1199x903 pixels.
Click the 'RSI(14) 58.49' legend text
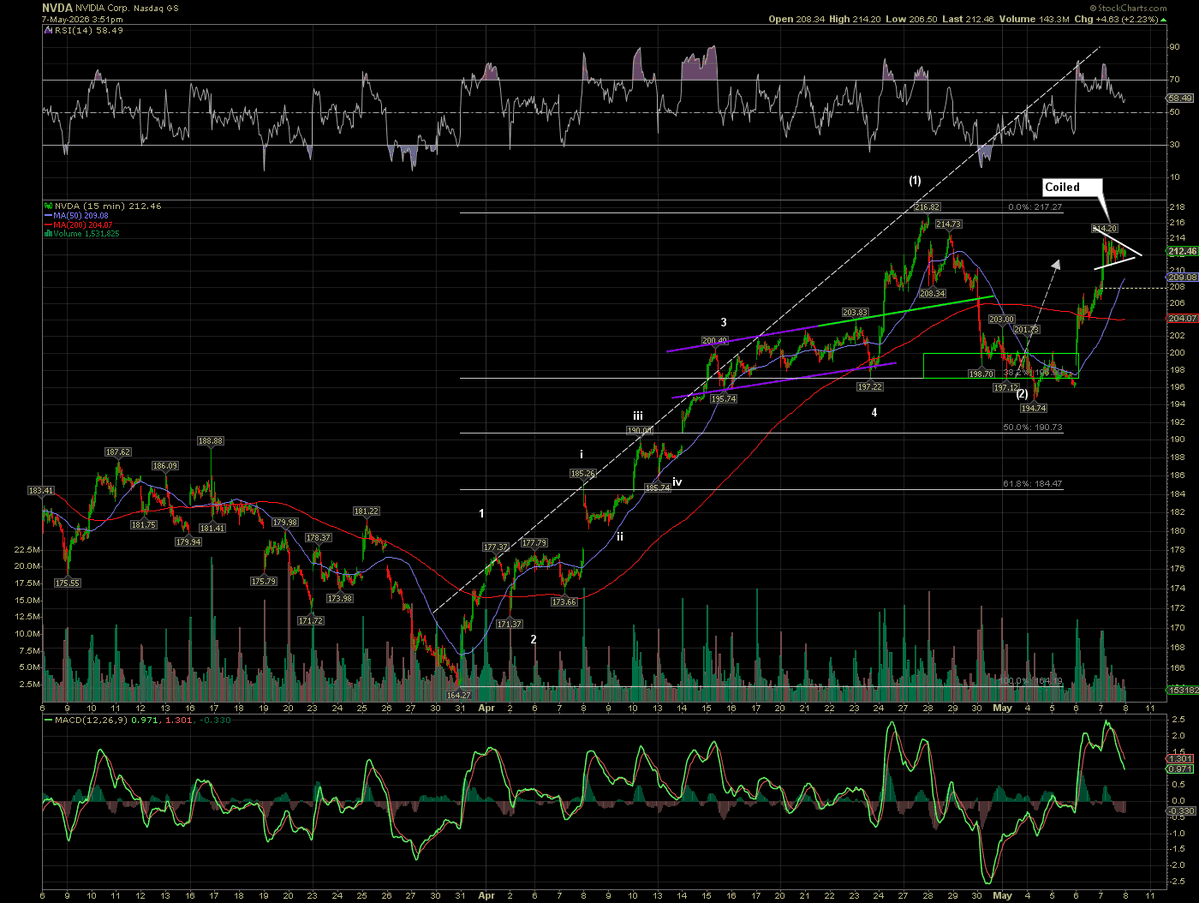click(x=89, y=31)
